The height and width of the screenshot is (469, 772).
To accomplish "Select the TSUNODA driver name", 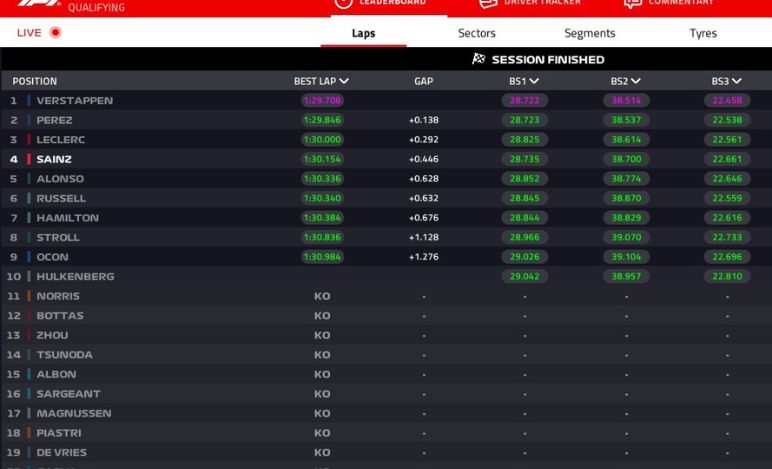I will coord(64,355).
